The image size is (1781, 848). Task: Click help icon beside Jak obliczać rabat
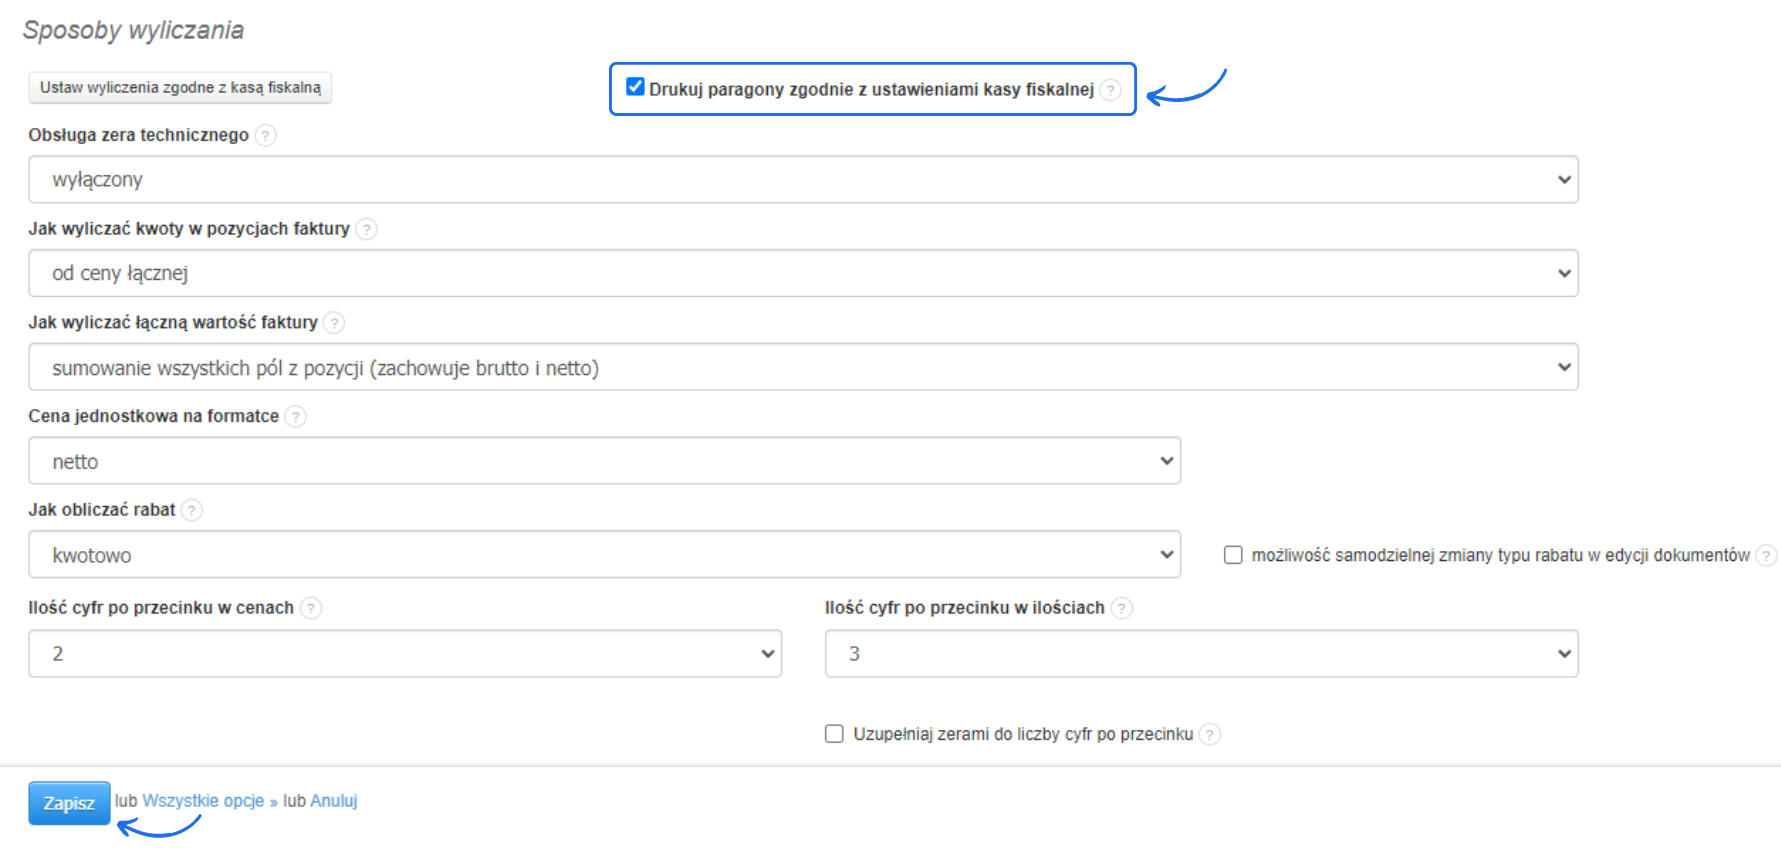tap(192, 510)
